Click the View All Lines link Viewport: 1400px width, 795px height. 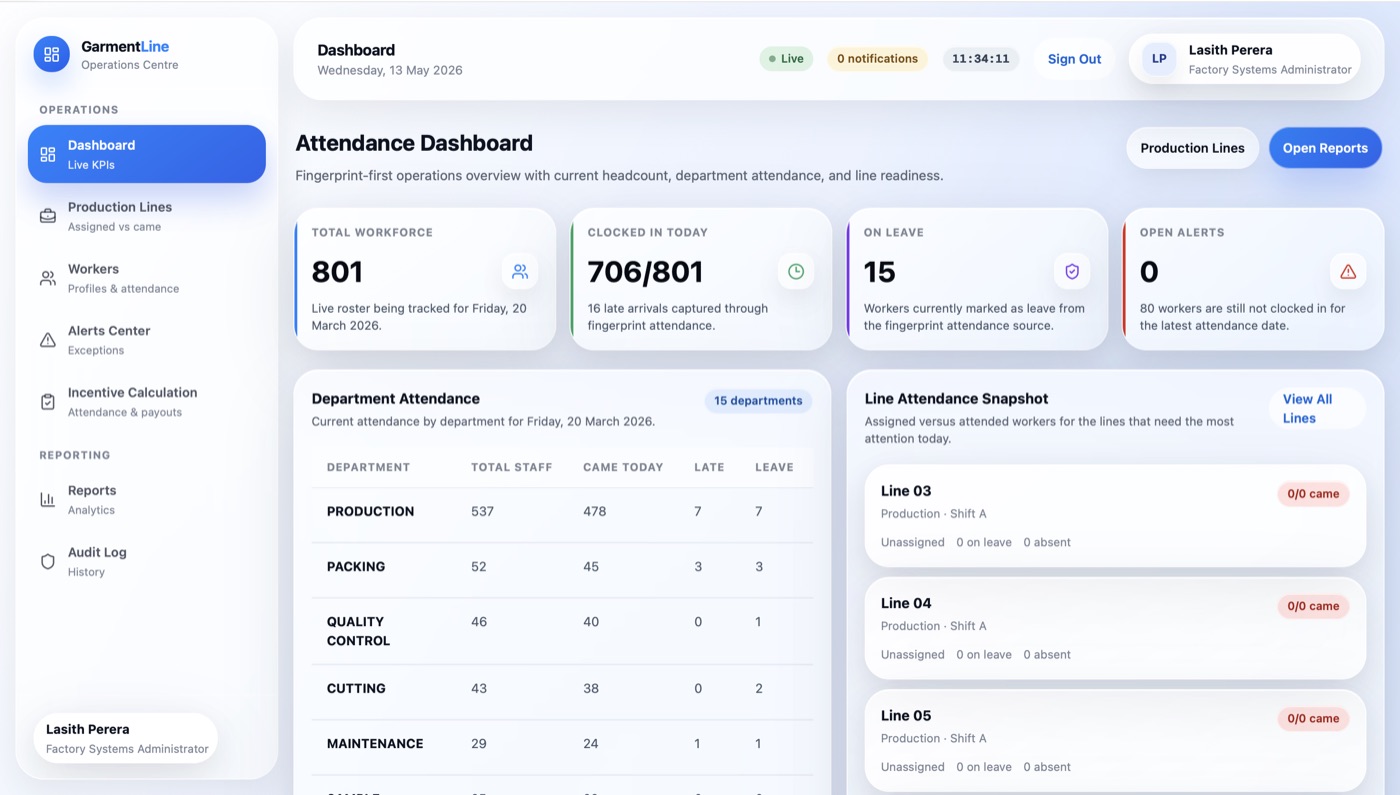click(1317, 408)
